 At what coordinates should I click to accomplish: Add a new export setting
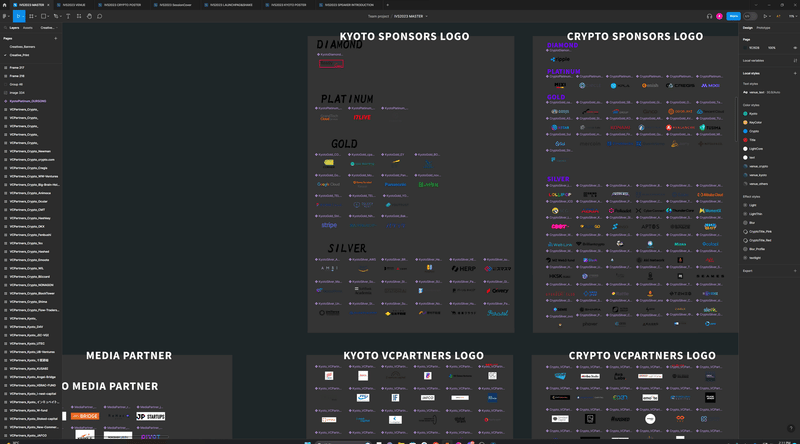pos(795,271)
